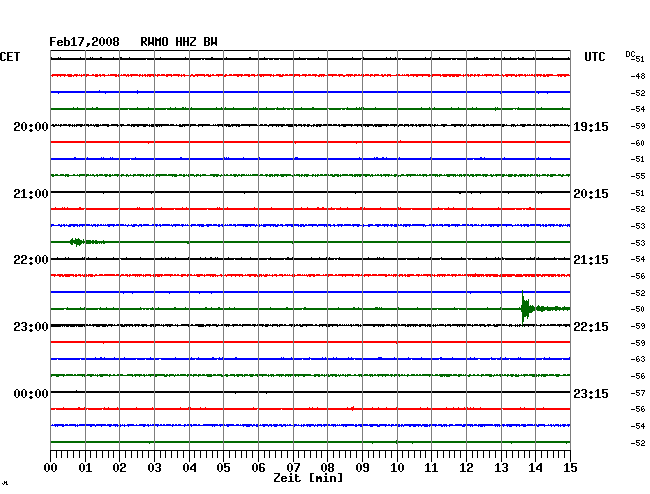Screen dimensions: 650x494
Task: Select the 21:15 UTC time label
Action: [591, 260]
